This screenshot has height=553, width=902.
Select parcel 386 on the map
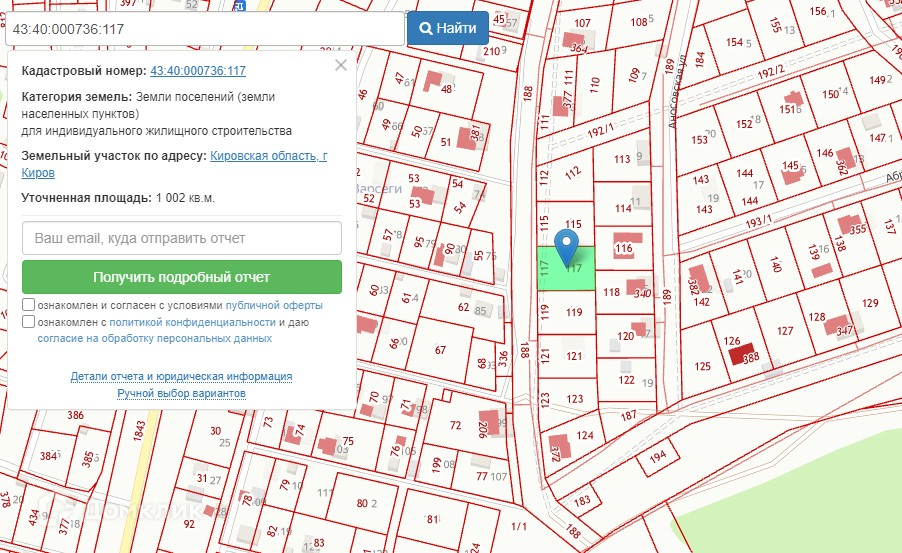click(75, 415)
